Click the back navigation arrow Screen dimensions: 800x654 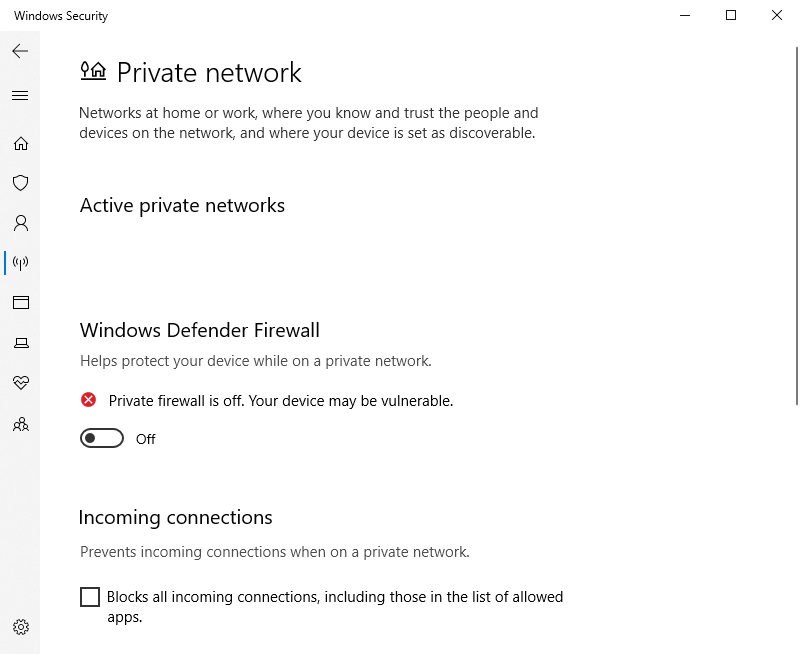(x=20, y=51)
